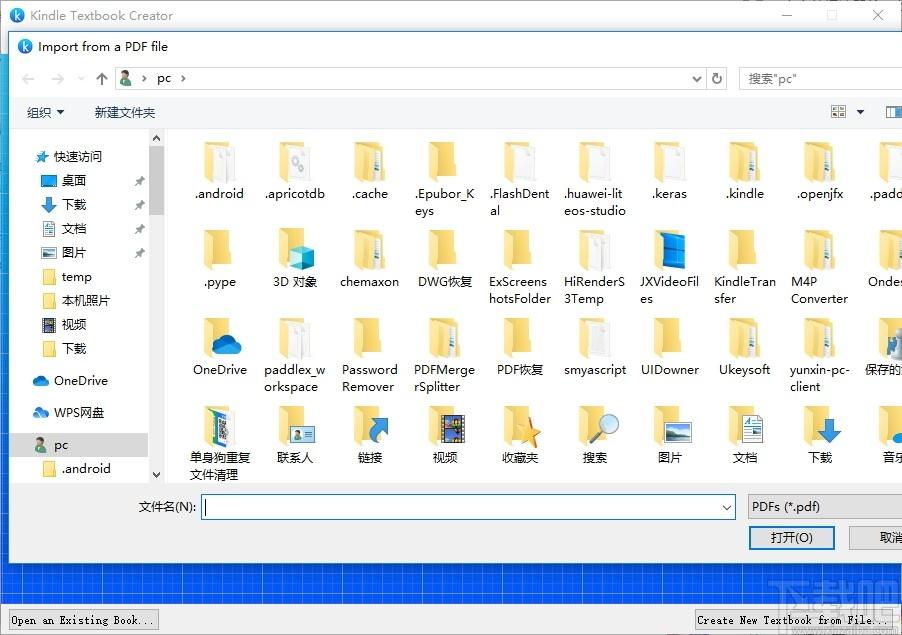Click the navigation pane scroll down arrow
The image size is (902, 635).
tap(156, 475)
